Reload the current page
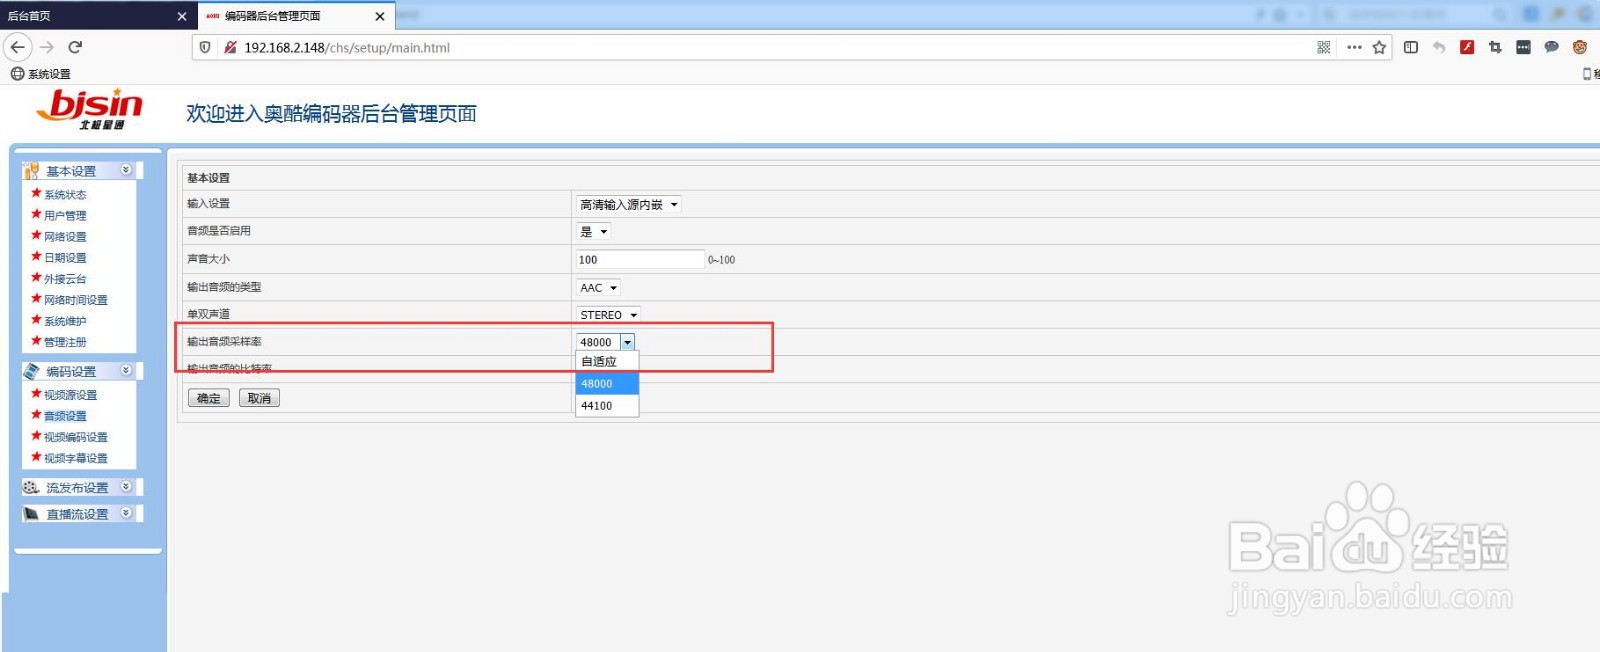This screenshot has width=1600, height=652. pos(75,47)
